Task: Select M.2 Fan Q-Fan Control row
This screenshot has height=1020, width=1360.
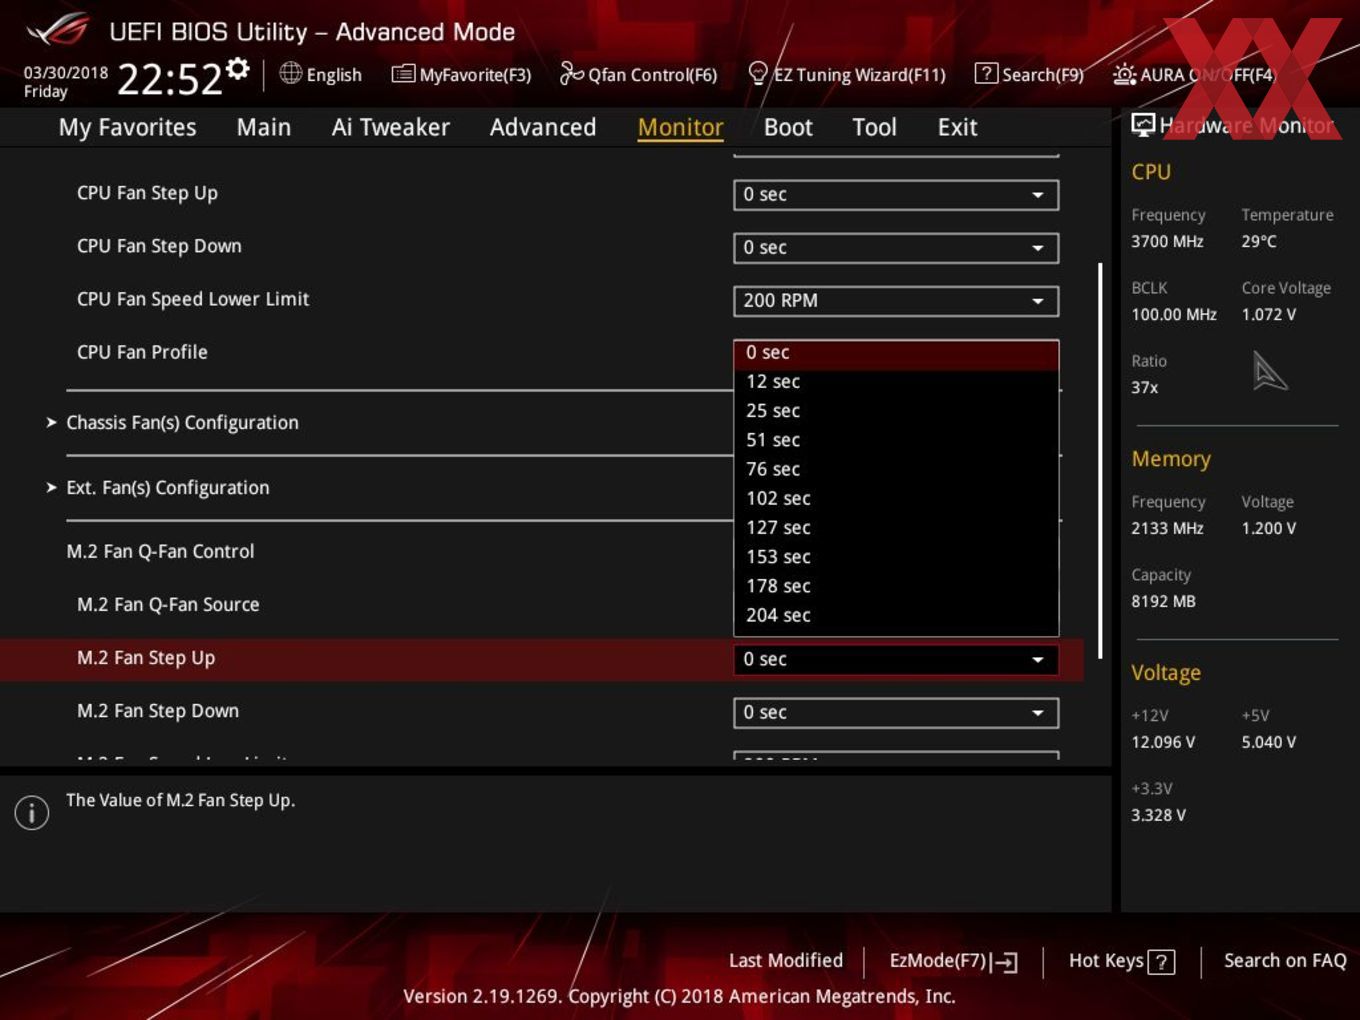Action: 540,552
